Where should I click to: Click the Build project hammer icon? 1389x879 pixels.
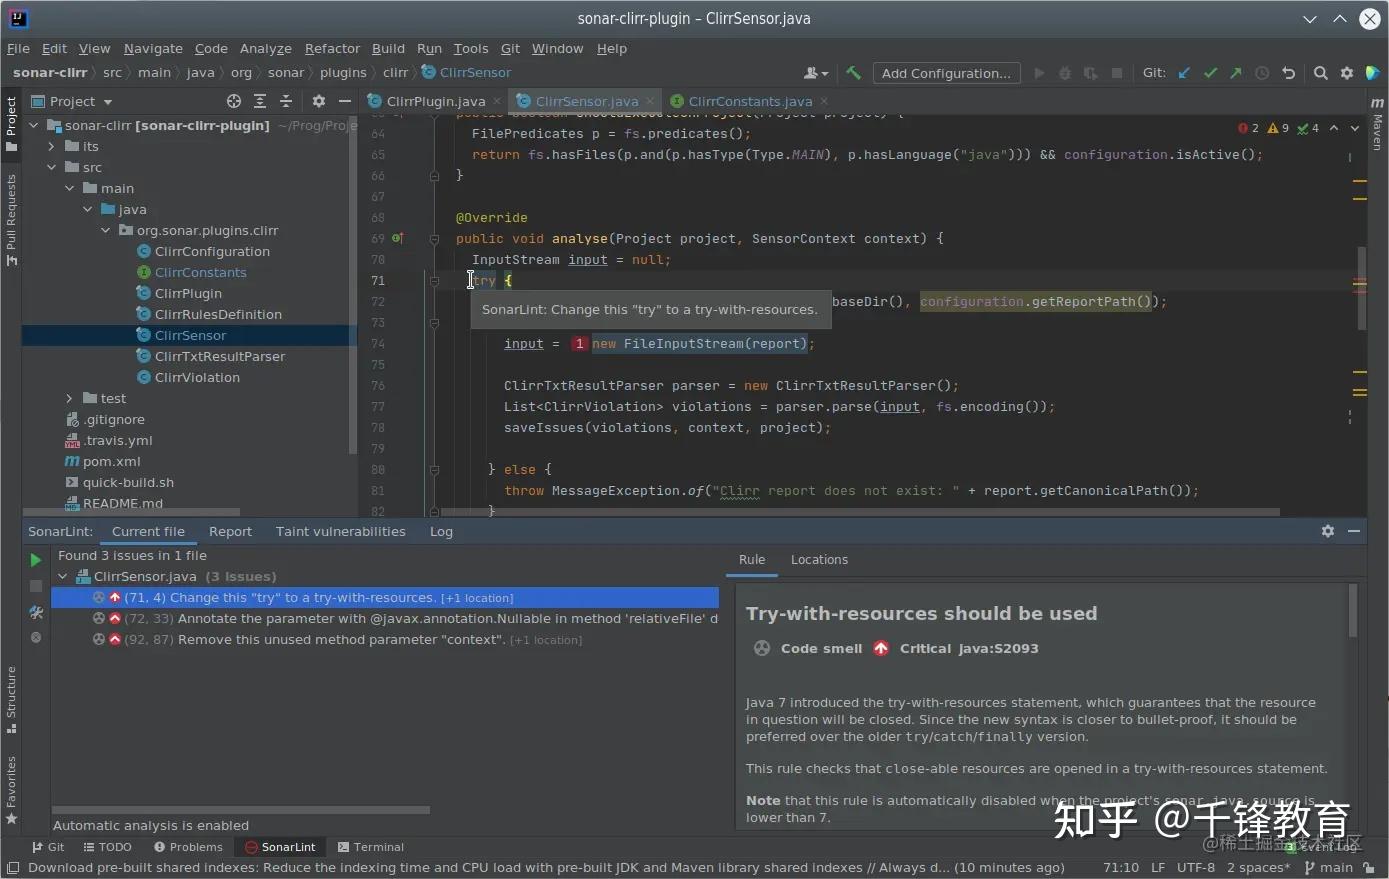(x=853, y=73)
